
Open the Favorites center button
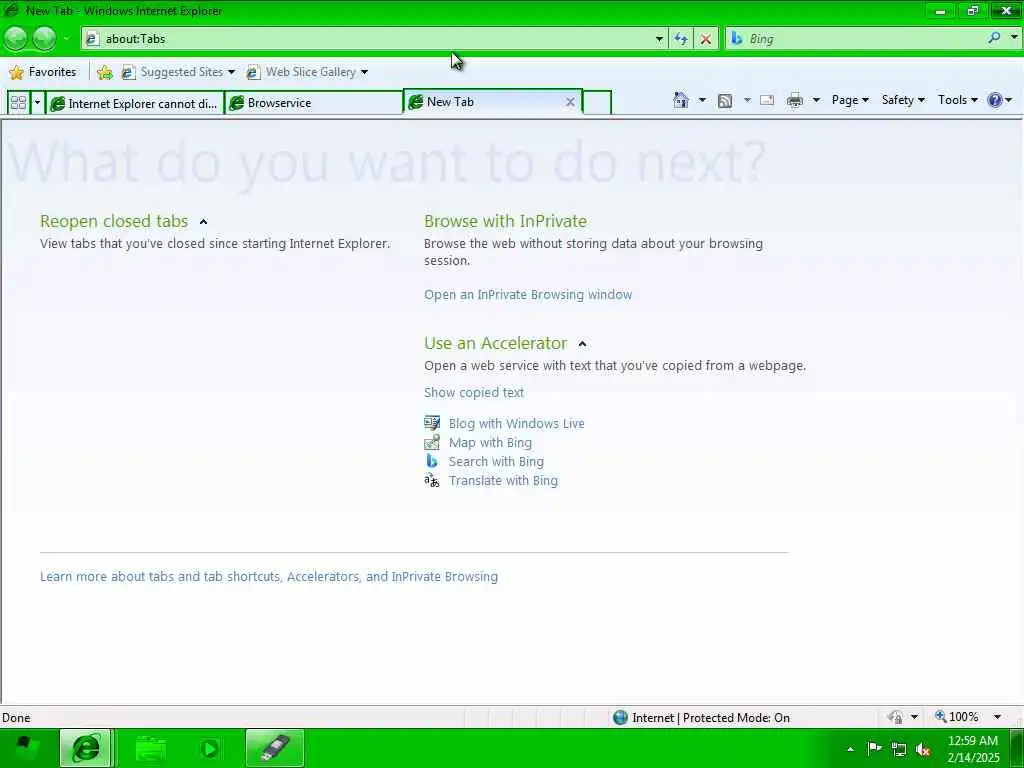(43, 72)
